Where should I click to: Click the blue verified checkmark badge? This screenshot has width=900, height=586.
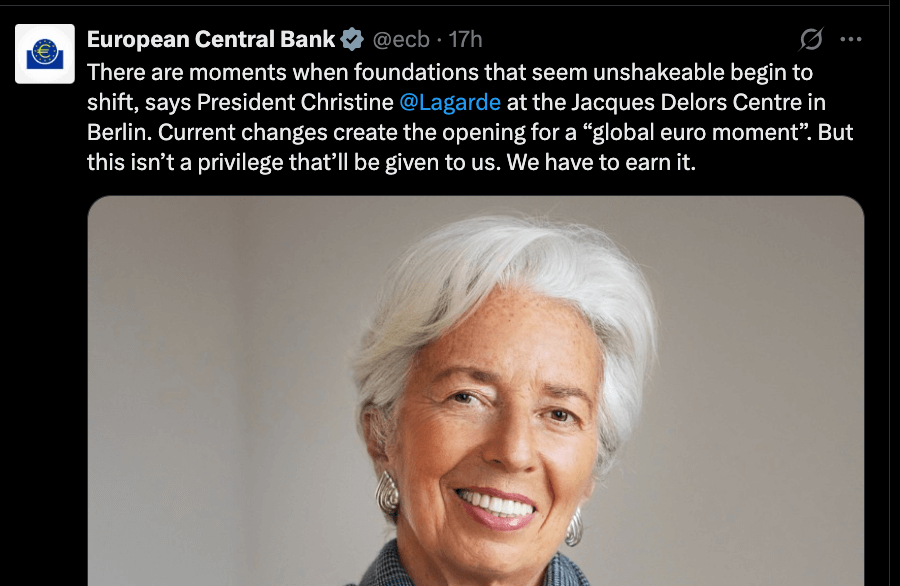click(352, 40)
